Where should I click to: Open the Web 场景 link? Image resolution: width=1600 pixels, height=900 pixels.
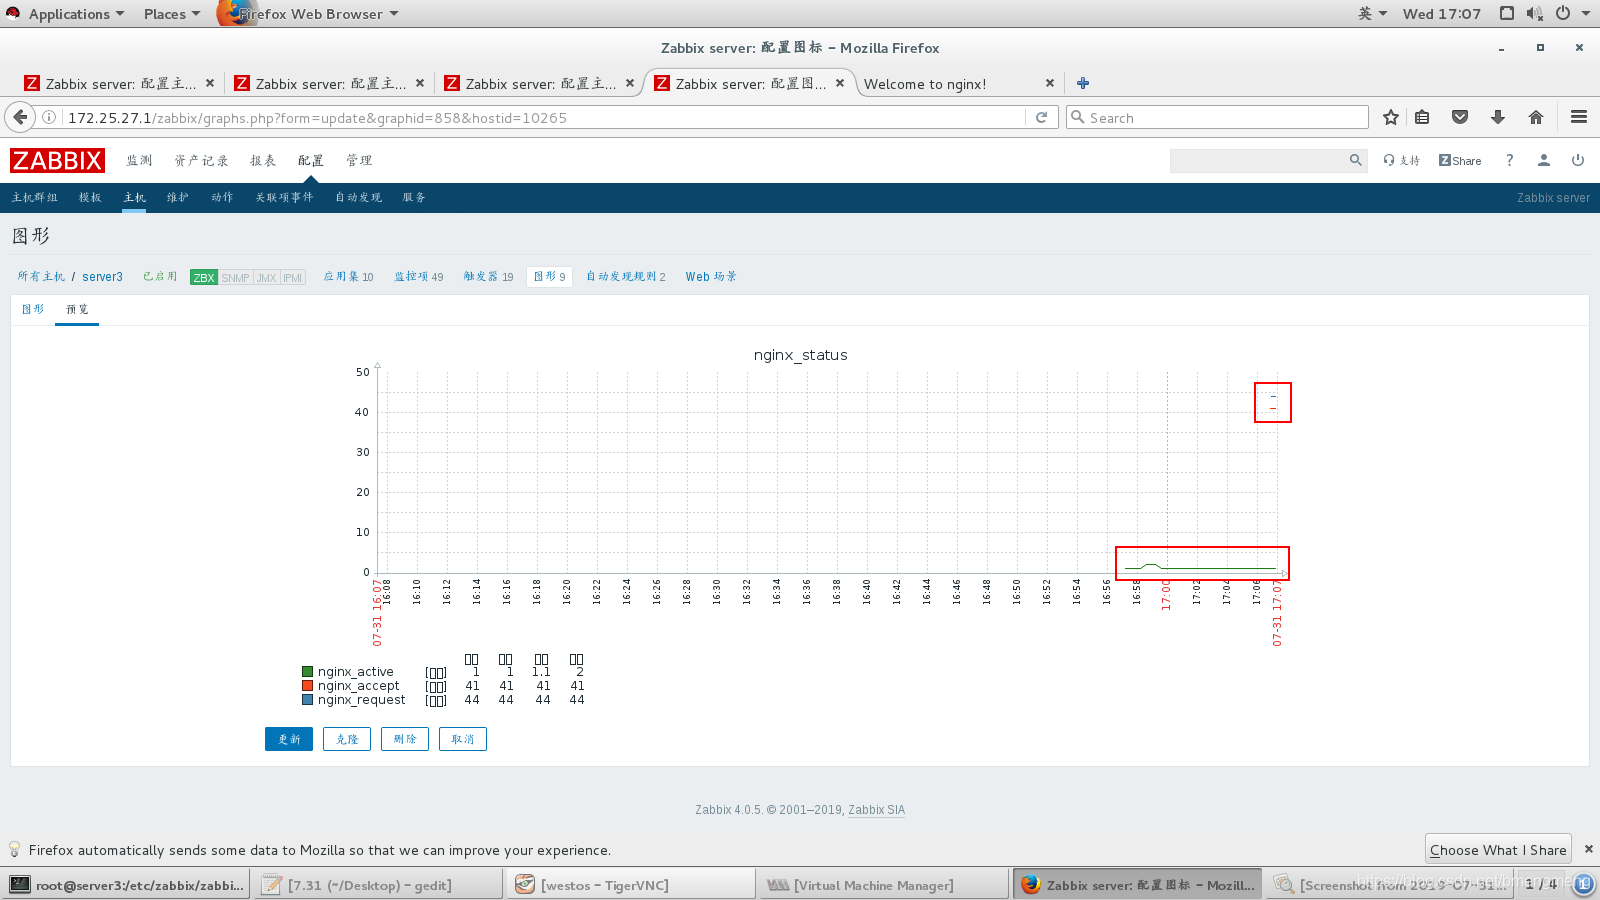tap(711, 276)
